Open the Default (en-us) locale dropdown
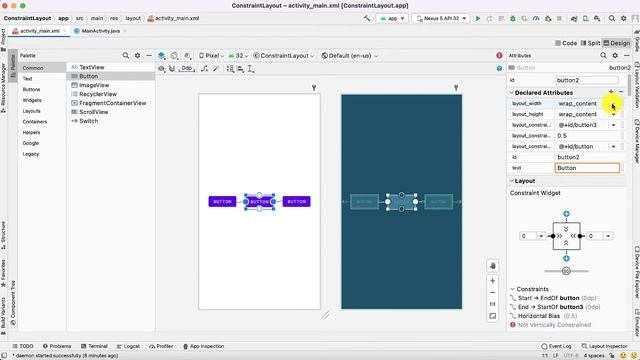This screenshot has width=640, height=360. tap(349, 56)
